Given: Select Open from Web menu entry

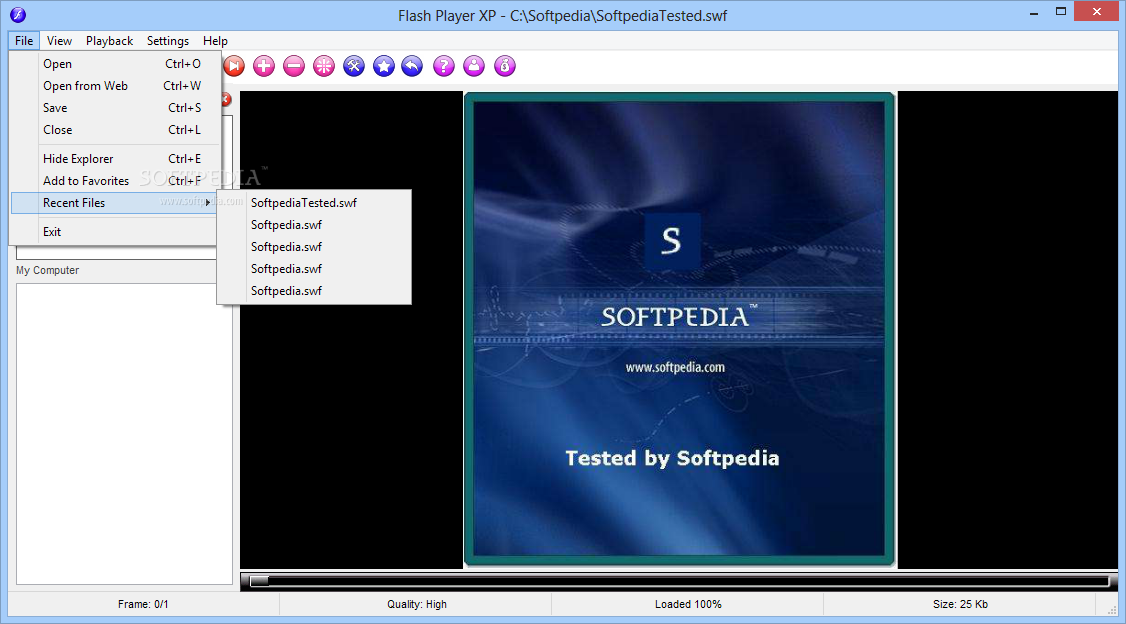Looking at the screenshot, I should click(115, 86).
